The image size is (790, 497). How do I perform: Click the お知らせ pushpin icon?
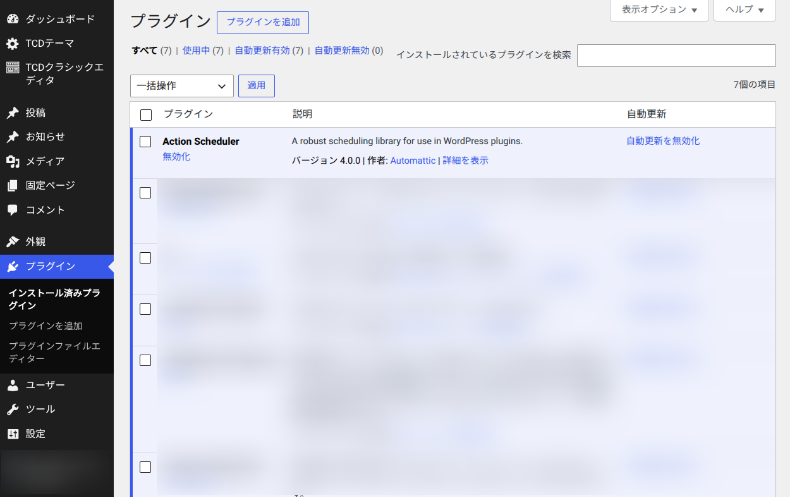[13, 137]
